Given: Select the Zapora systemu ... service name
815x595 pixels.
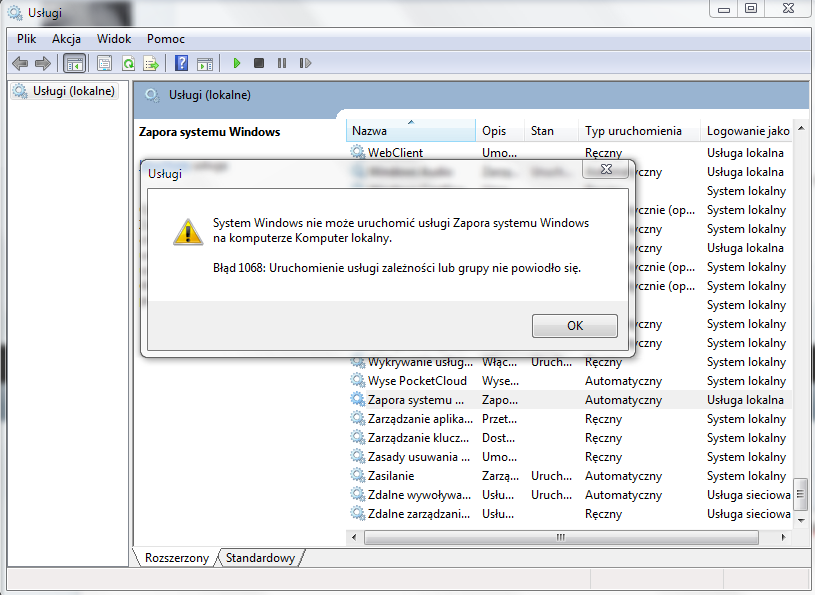Looking at the screenshot, I should pyautogui.click(x=416, y=400).
